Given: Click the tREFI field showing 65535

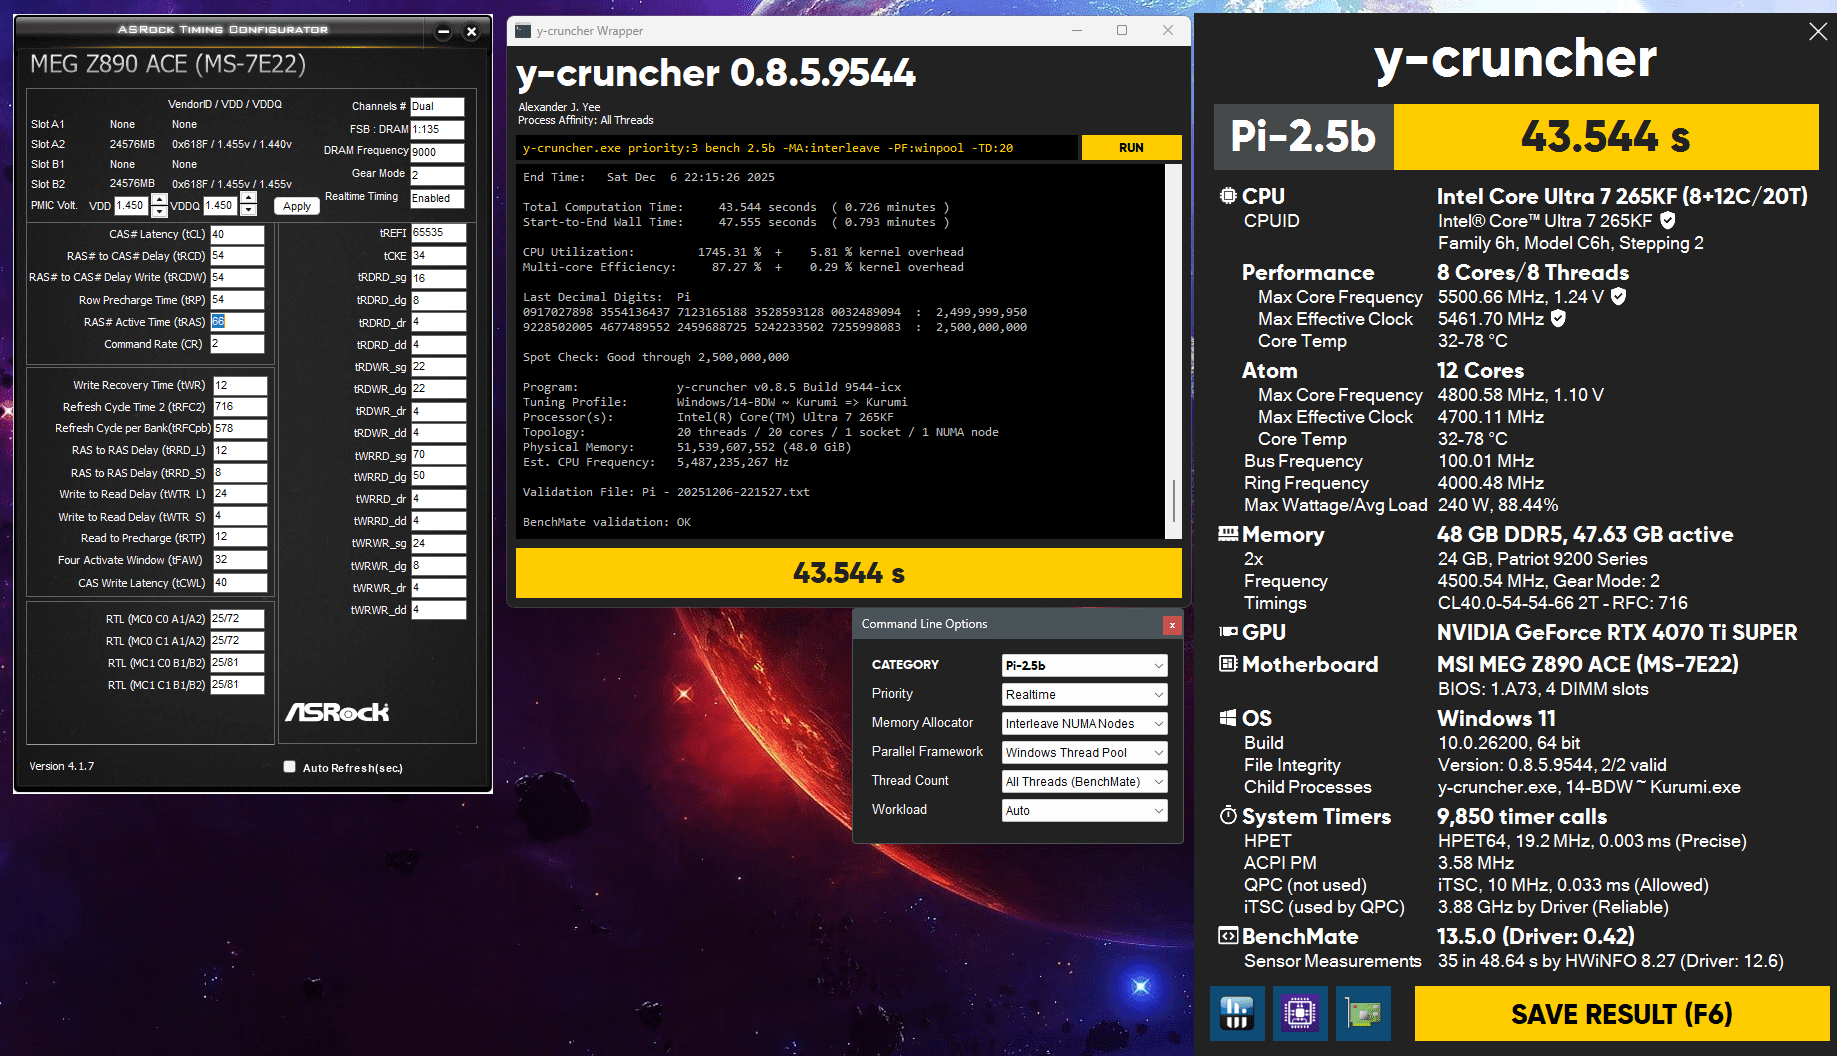Looking at the screenshot, I should [438, 233].
